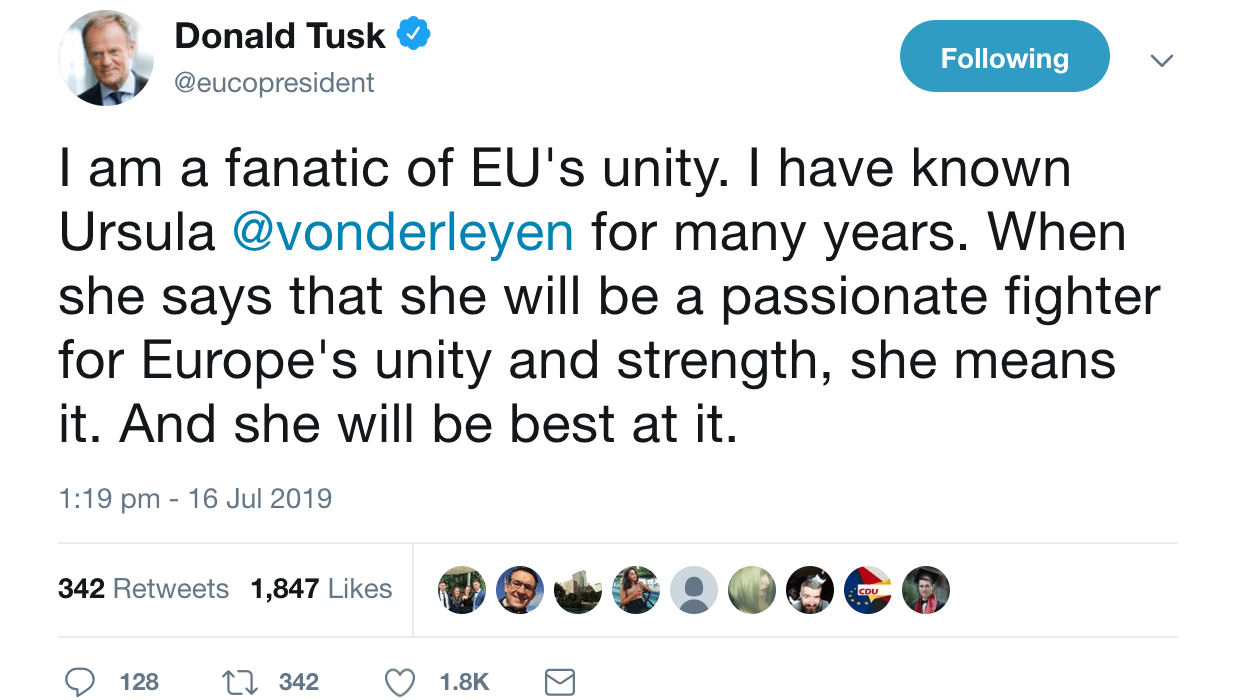The height and width of the screenshot is (700, 1246).
Task: Open the last liker avatar in row
Action: point(926,590)
